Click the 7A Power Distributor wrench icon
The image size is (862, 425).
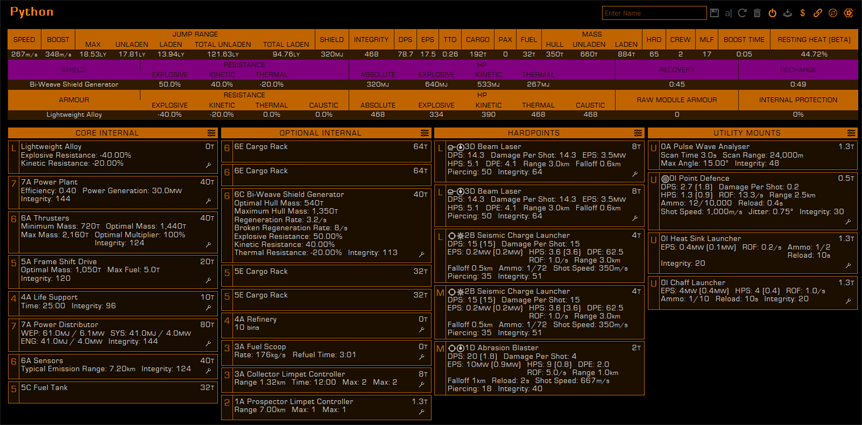(x=209, y=343)
